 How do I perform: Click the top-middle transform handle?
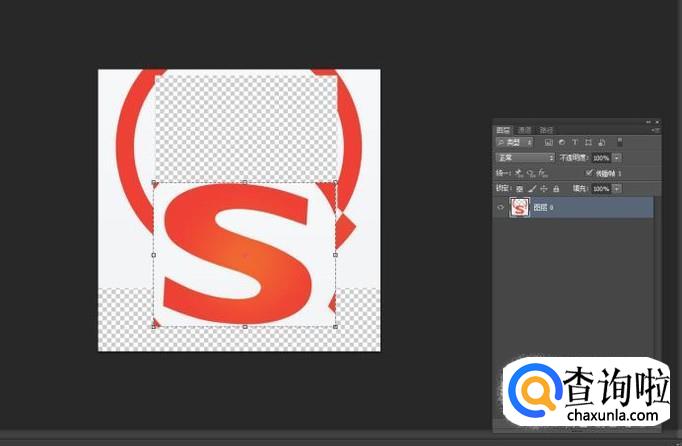(x=245, y=182)
